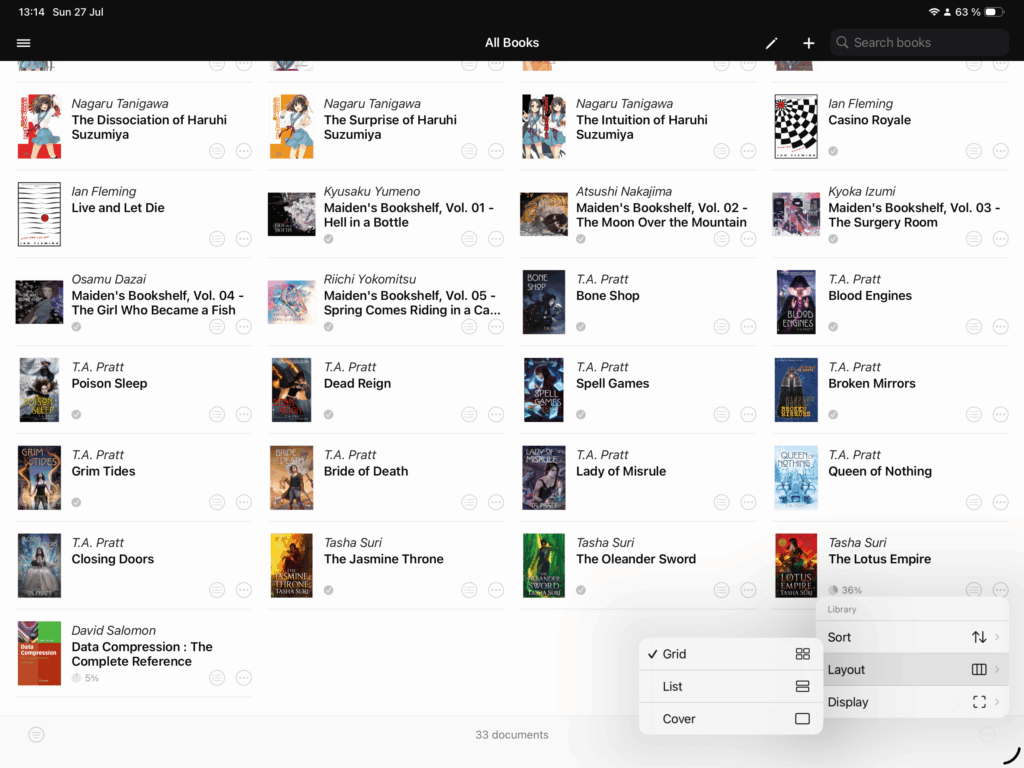Open more options for The Intuition of Haruhi Suzumiya
This screenshot has width=1024, height=768.
click(748, 151)
